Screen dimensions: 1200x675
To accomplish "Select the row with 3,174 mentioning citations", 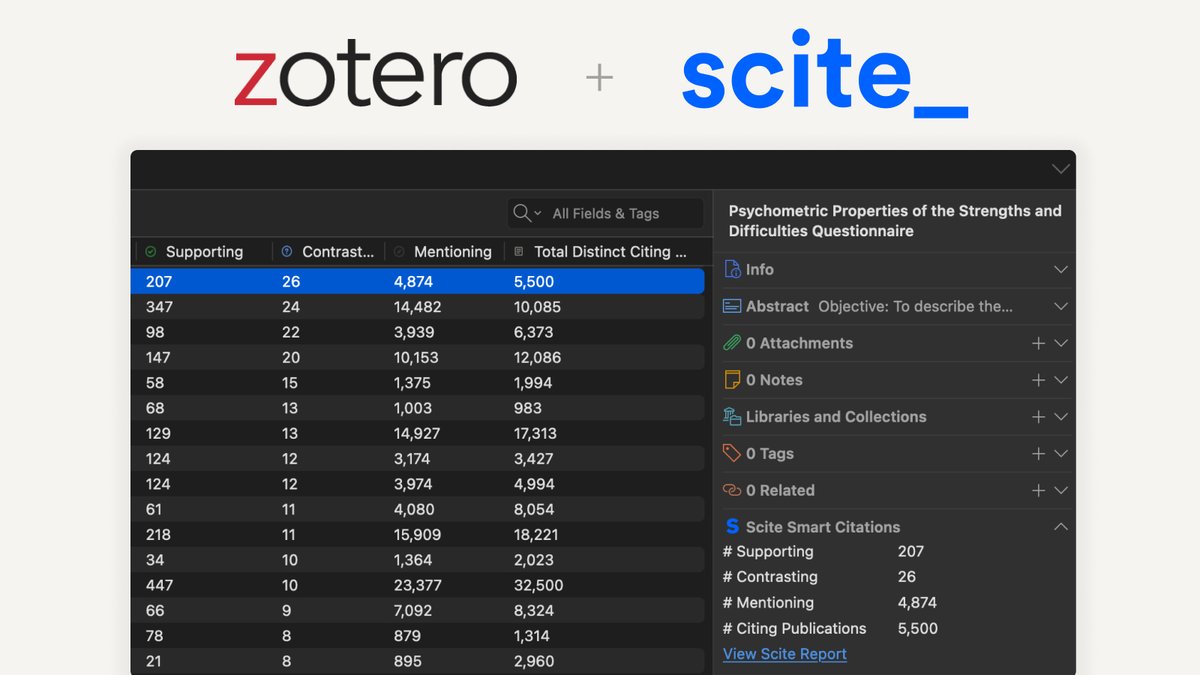I will click(418, 459).
